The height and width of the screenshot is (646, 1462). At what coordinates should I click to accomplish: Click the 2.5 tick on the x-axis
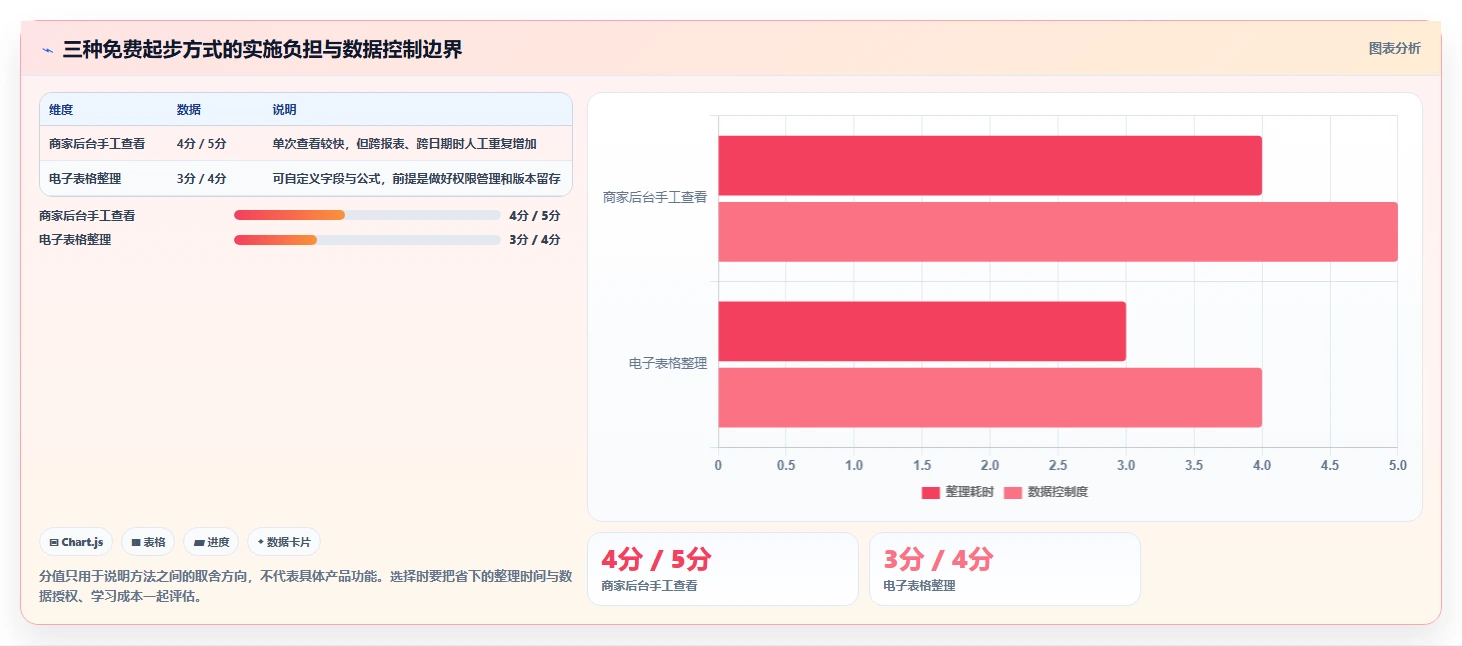(1058, 465)
